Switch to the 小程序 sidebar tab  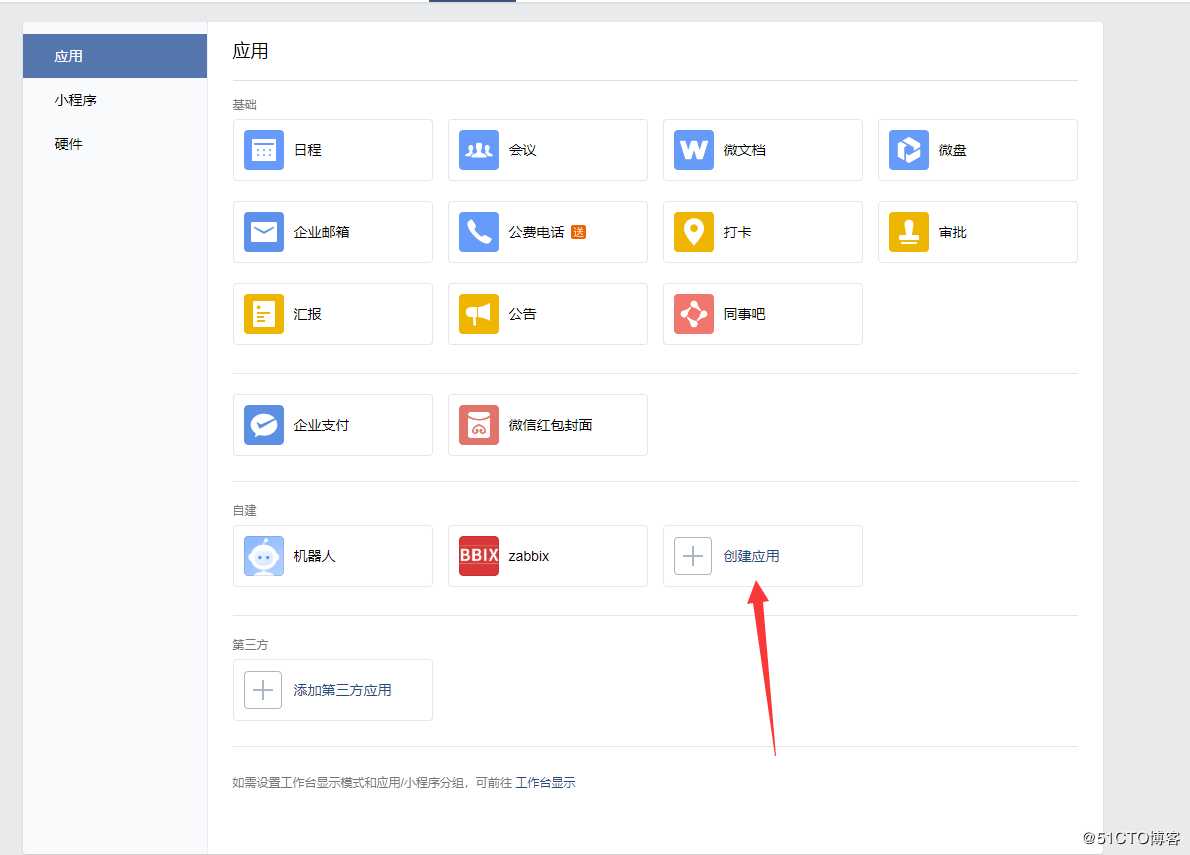pos(115,100)
